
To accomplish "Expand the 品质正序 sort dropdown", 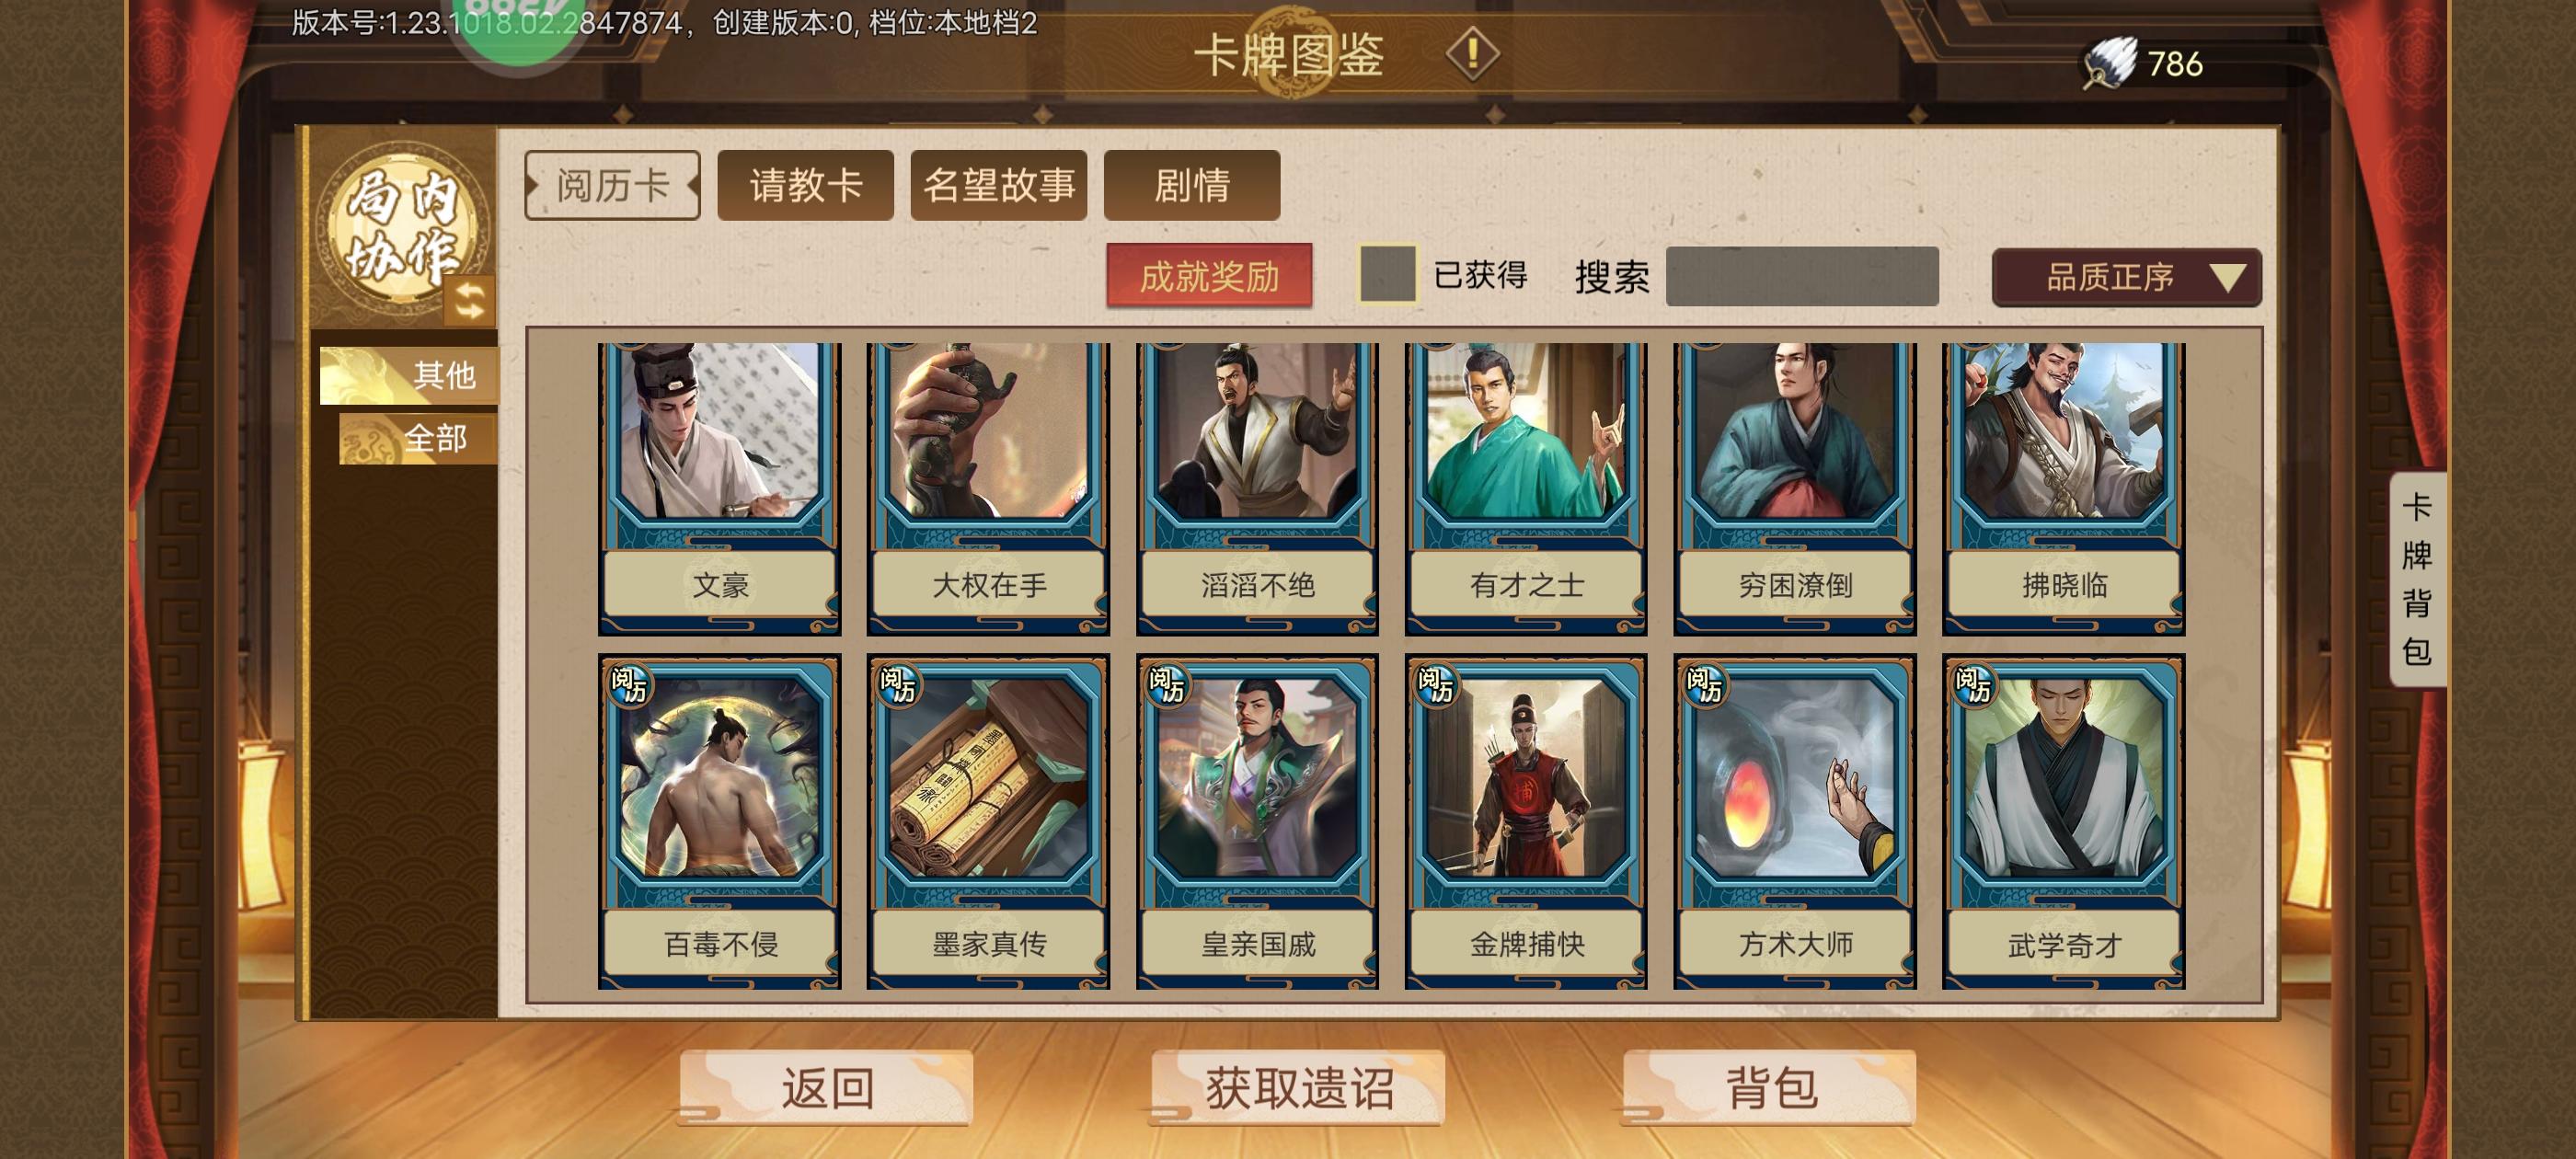I will click(2127, 277).
